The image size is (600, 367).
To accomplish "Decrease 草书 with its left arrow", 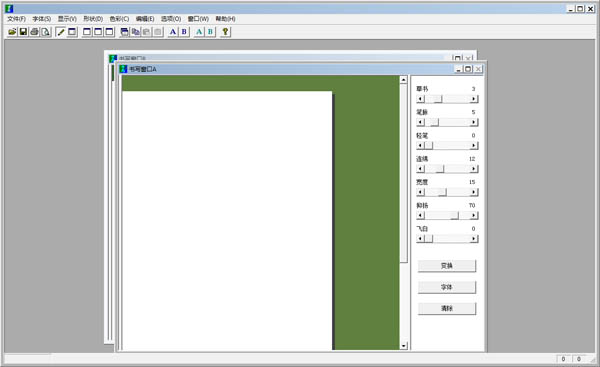I will pos(421,99).
